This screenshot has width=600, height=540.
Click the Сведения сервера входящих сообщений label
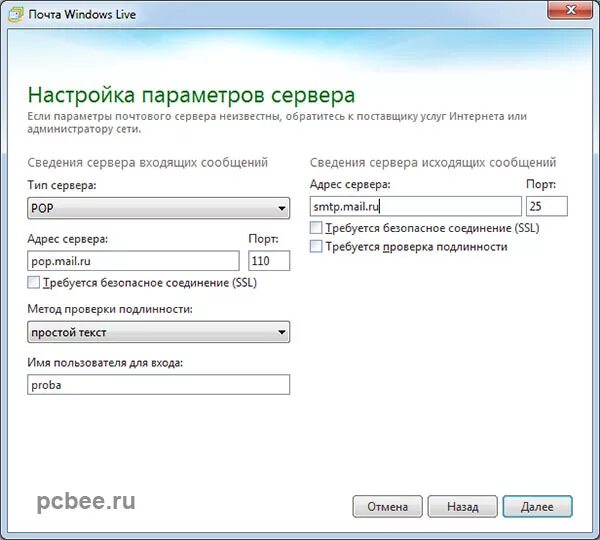[147, 162]
